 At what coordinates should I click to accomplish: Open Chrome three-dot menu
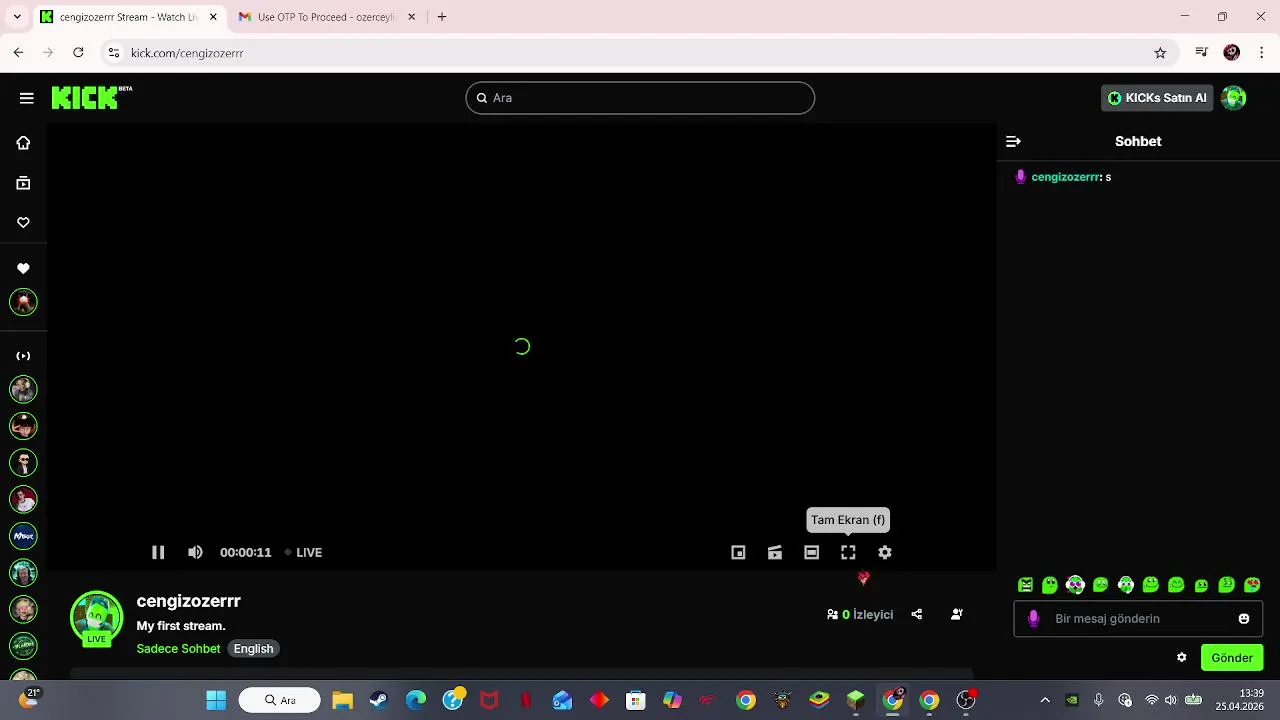coord(1262,53)
